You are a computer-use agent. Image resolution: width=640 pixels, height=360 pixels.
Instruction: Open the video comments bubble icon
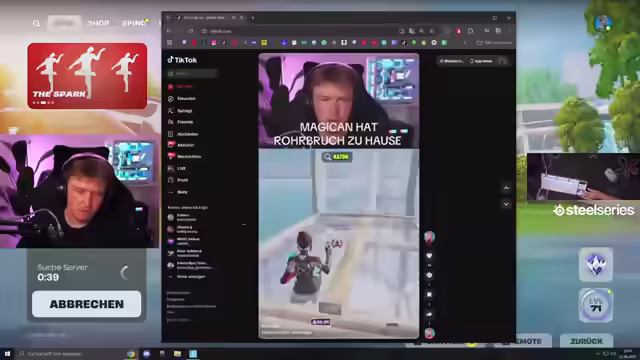(x=429, y=275)
